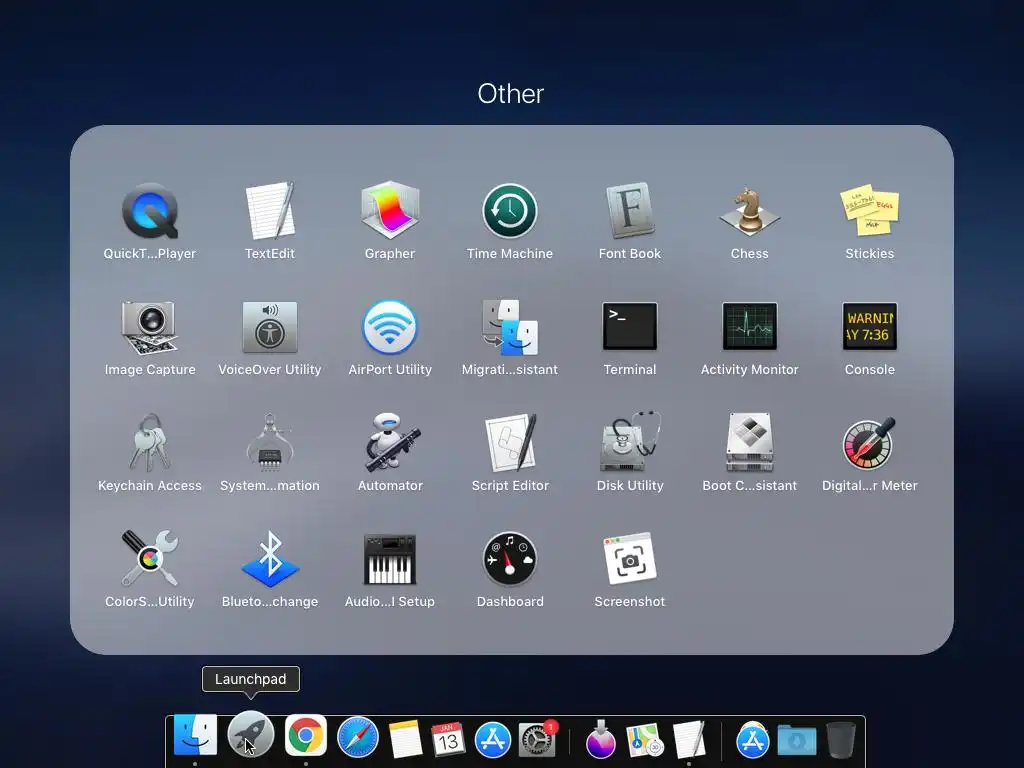This screenshot has width=1024, height=768.
Task: Open the Downloads folder in the Dock
Action: pyautogui.click(x=797, y=741)
